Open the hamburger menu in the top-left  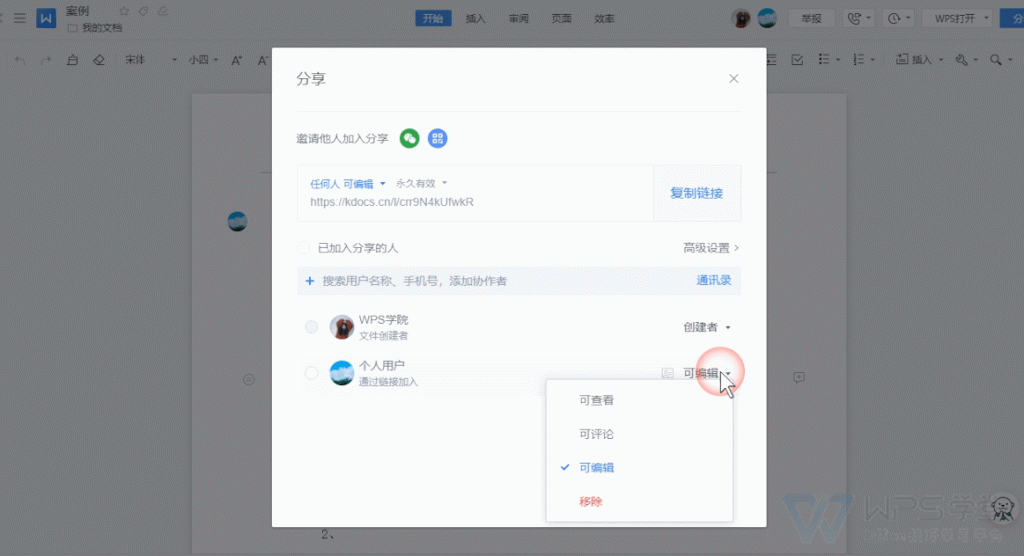tap(20, 18)
